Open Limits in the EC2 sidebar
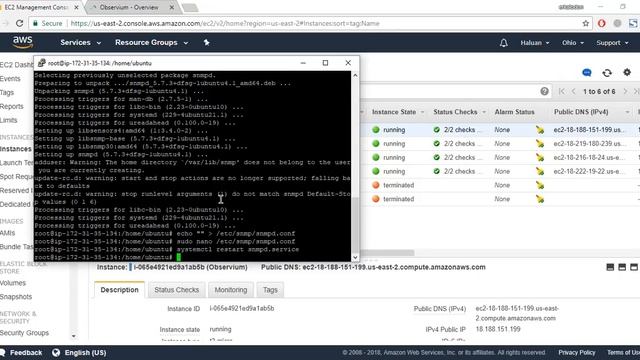 pyautogui.click(x=9, y=120)
